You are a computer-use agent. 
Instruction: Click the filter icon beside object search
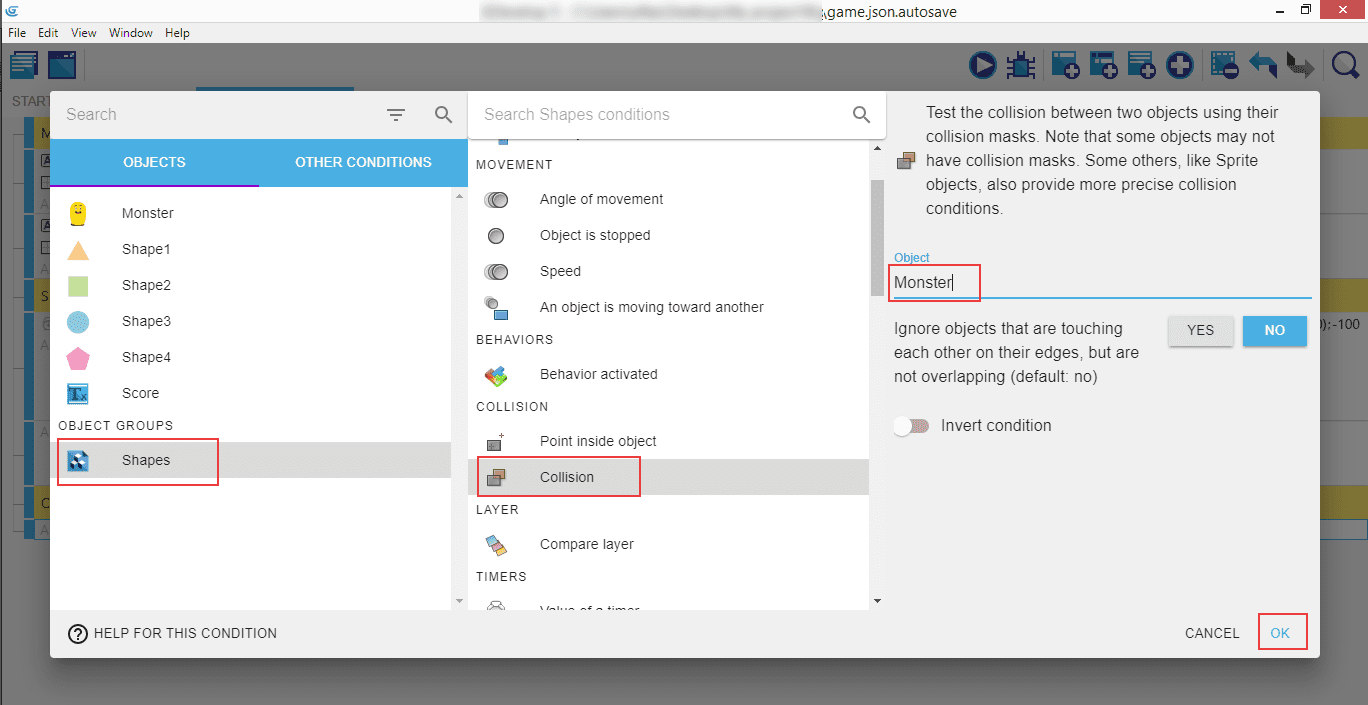tap(396, 115)
